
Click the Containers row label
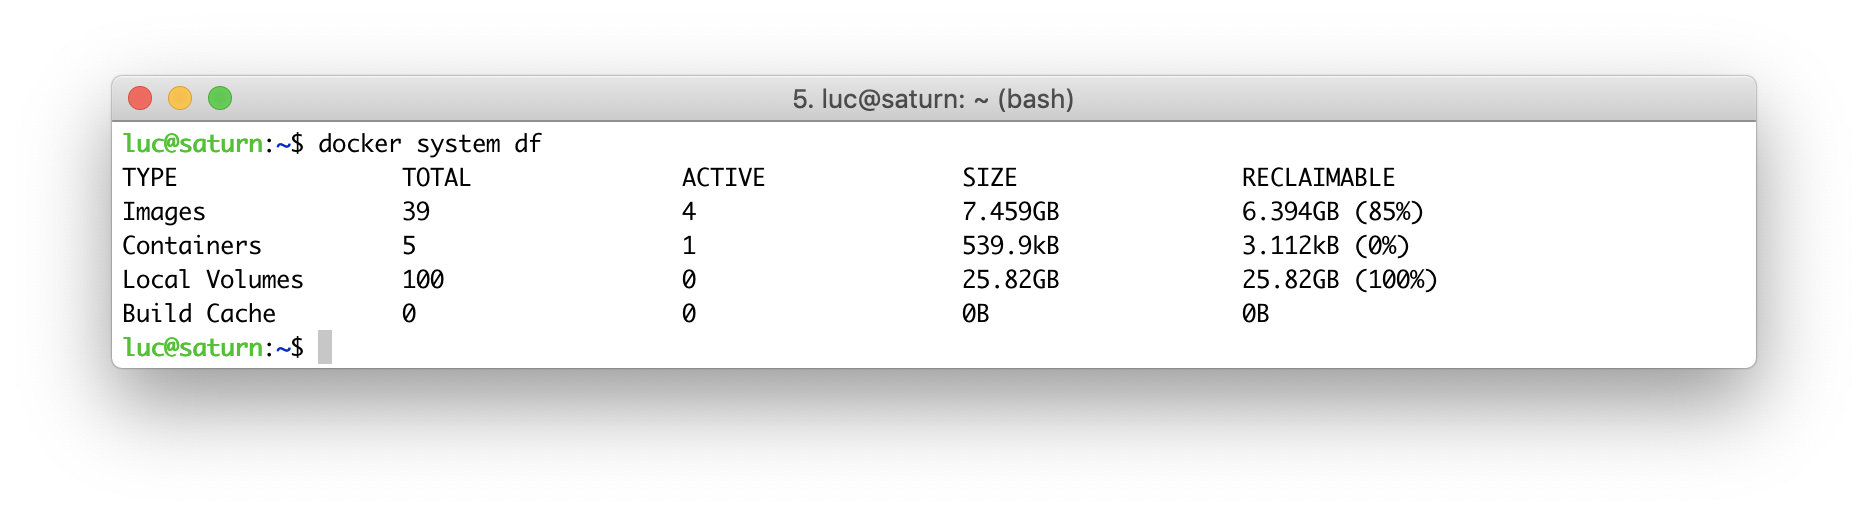pos(192,246)
